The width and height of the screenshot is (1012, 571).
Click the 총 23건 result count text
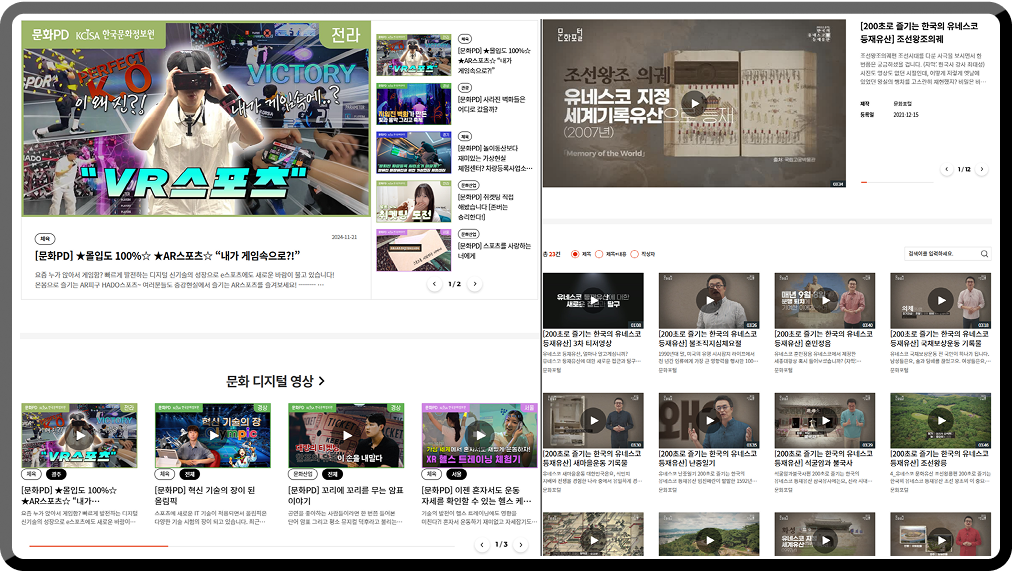[x=552, y=254]
